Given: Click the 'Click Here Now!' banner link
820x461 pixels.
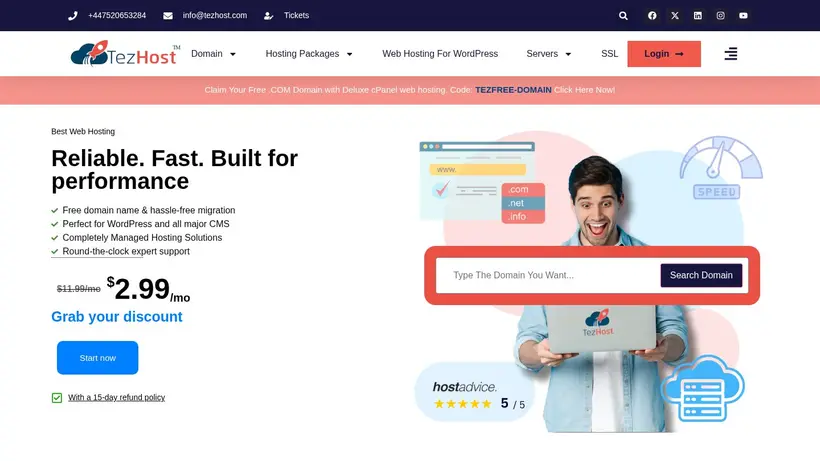Looking at the screenshot, I should (584, 90).
